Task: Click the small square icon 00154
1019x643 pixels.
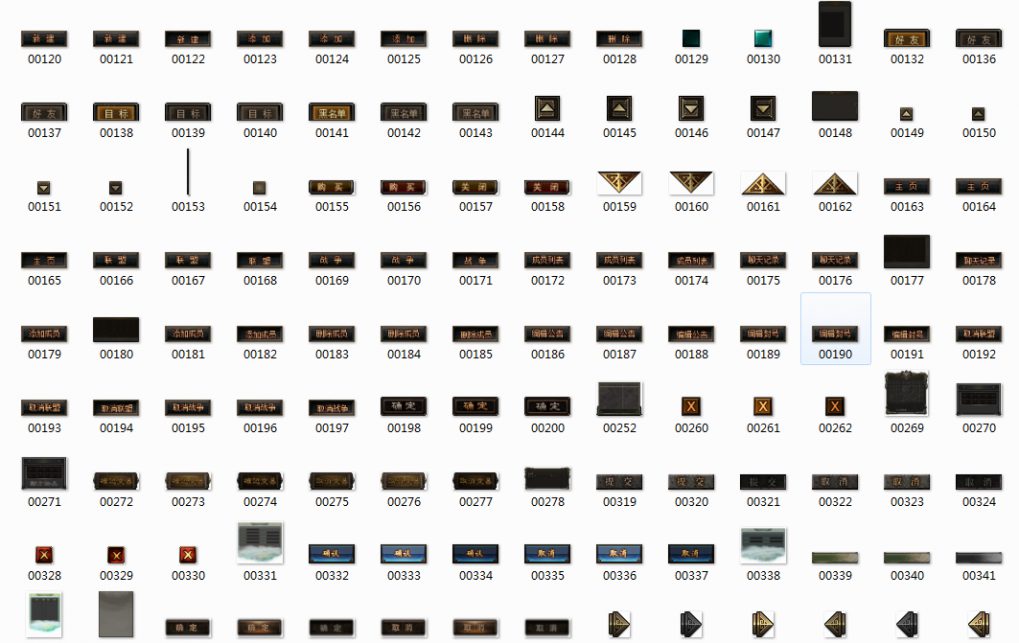Action: [260, 187]
